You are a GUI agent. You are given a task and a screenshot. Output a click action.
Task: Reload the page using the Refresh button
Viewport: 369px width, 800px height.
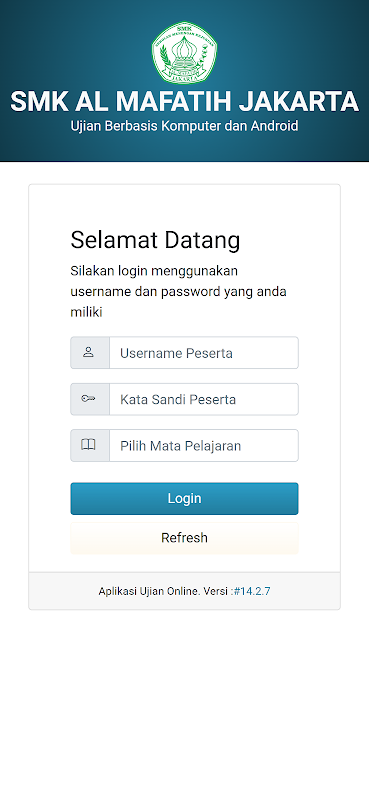tap(184, 538)
